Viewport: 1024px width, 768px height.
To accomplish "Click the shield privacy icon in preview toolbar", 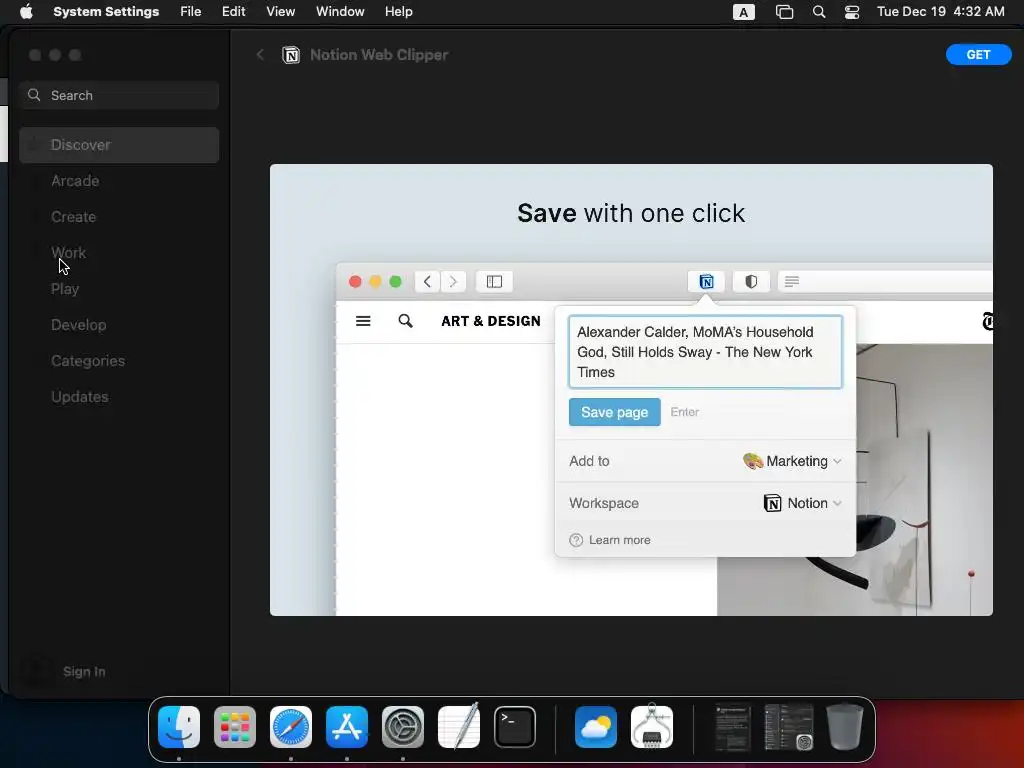I will pos(751,281).
